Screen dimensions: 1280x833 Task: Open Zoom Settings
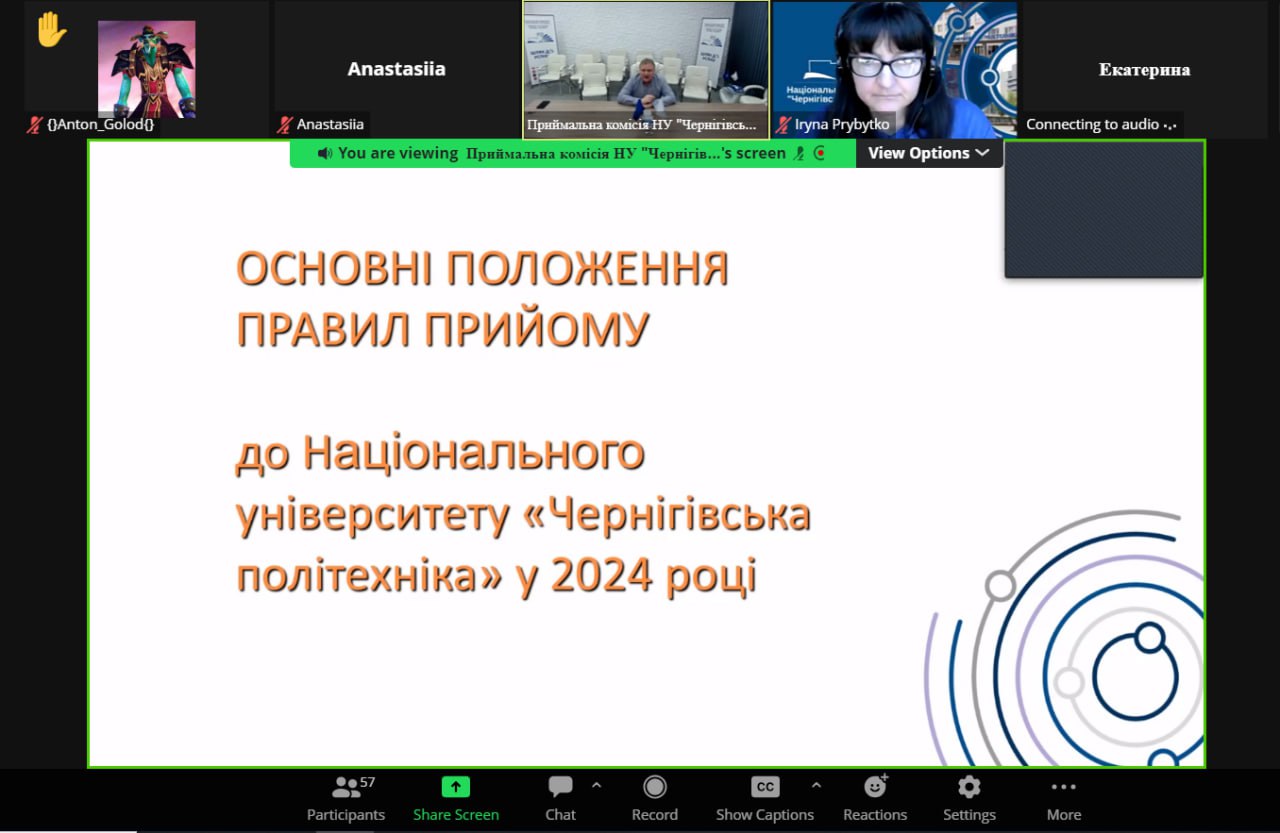point(969,799)
